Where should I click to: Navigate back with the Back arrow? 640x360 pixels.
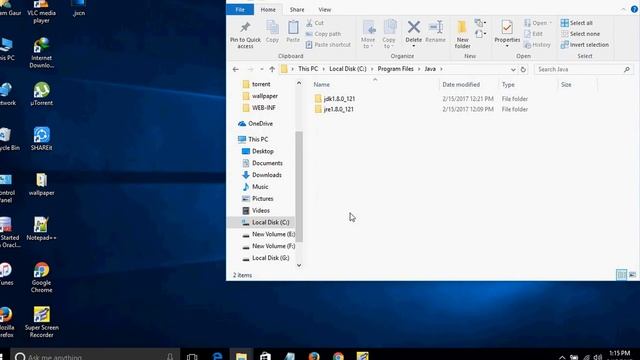coord(236,69)
